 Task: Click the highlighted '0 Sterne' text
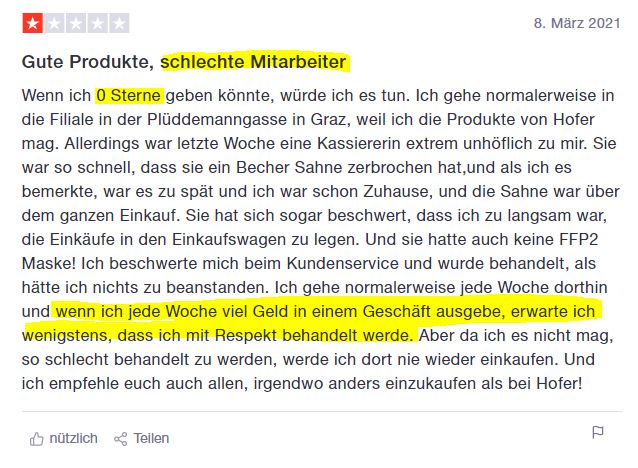[x=129, y=96]
